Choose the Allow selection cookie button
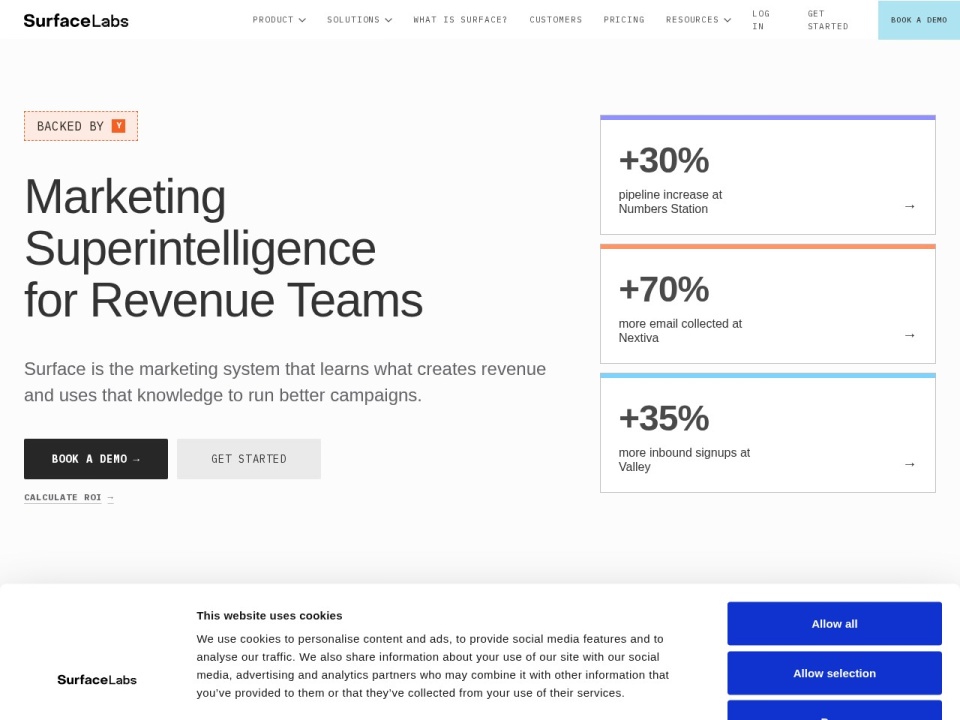The width and height of the screenshot is (960, 720). pos(834,673)
